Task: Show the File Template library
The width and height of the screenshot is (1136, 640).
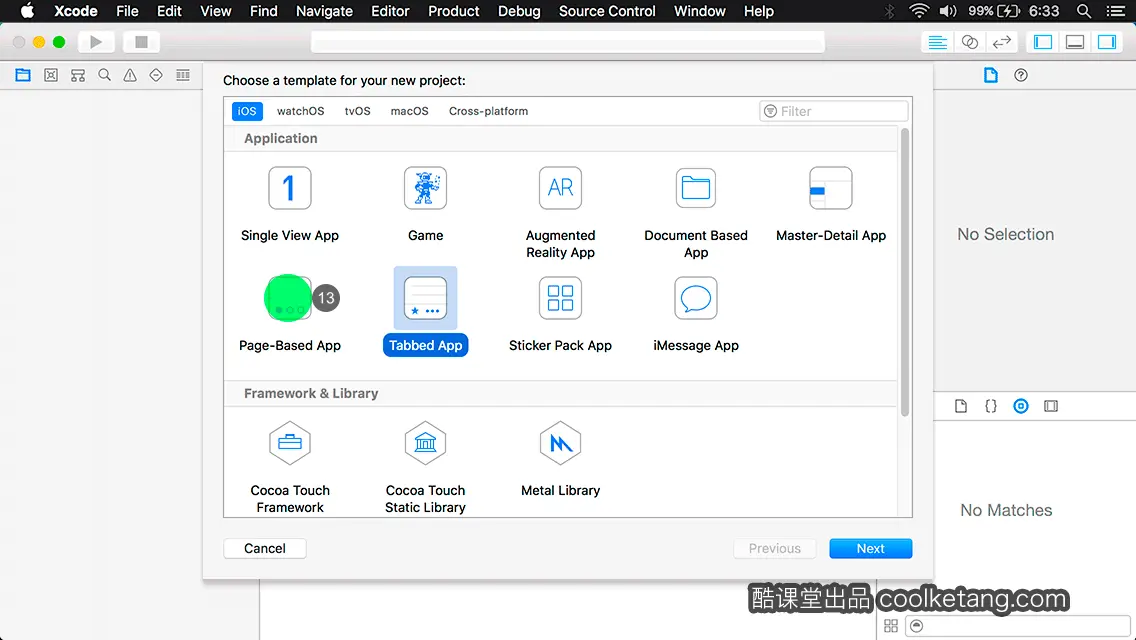Action: coord(961,406)
